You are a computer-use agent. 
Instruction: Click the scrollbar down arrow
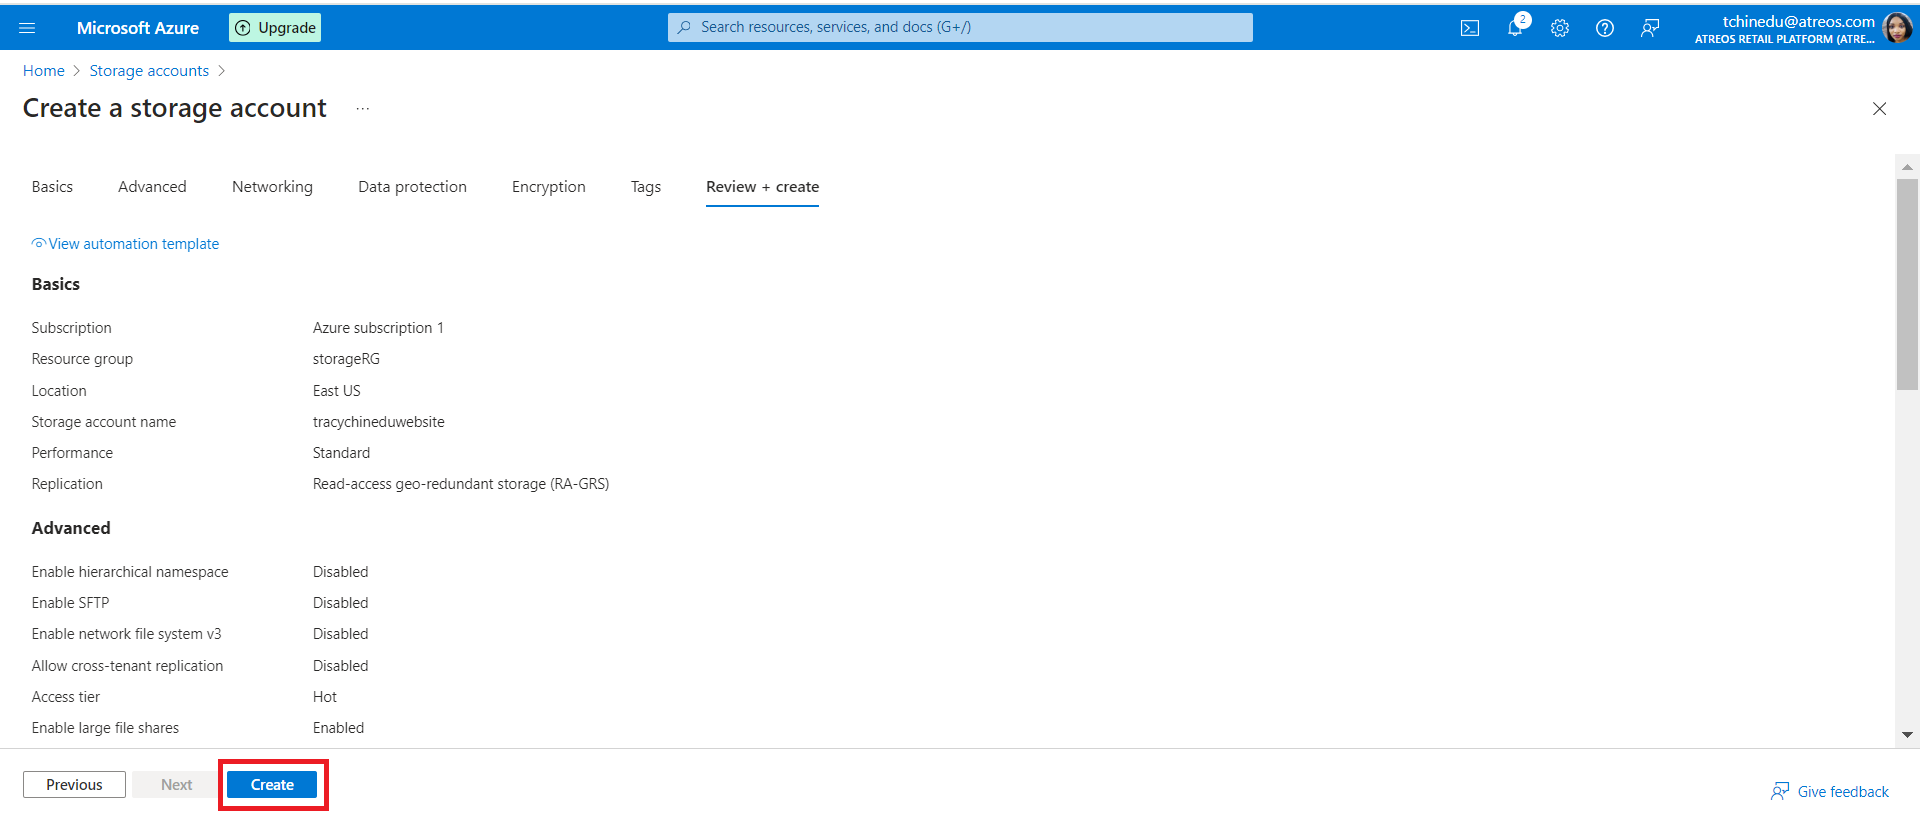[x=1907, y=735]
